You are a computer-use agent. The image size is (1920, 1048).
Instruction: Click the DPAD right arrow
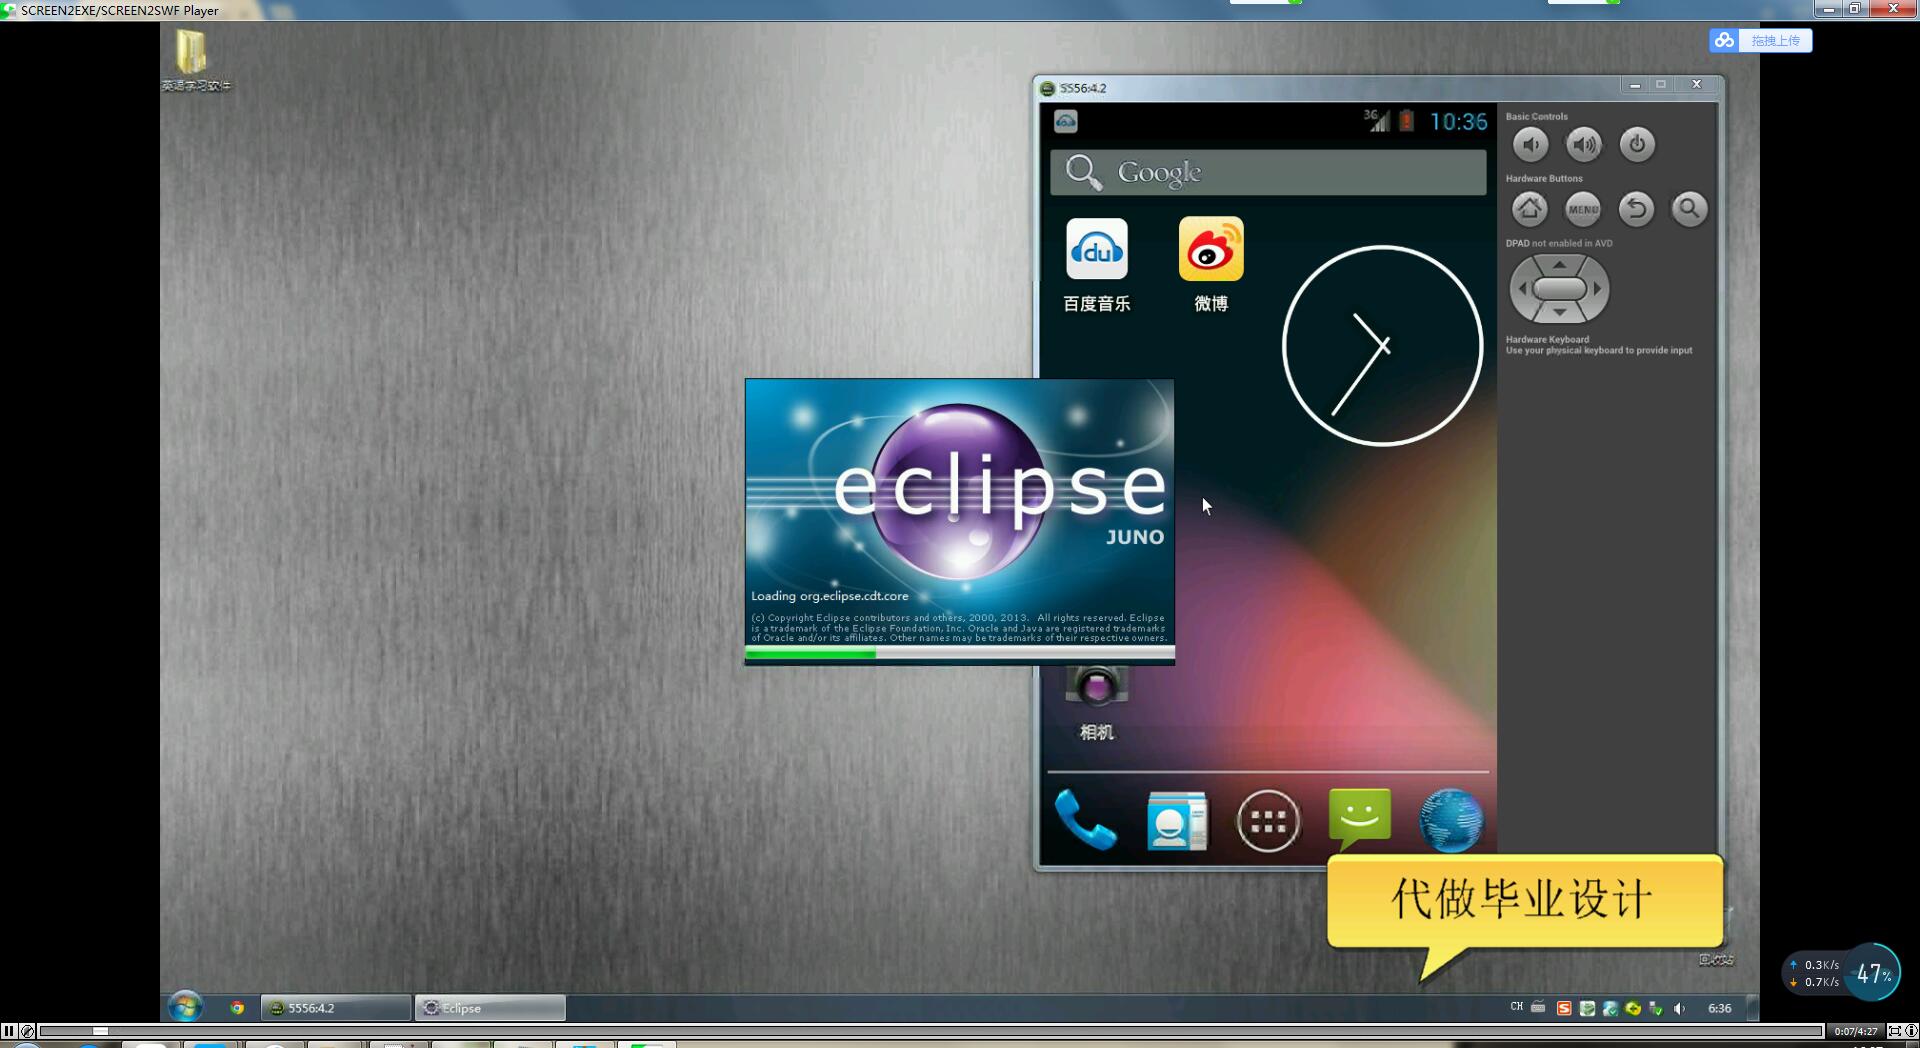1597,289
